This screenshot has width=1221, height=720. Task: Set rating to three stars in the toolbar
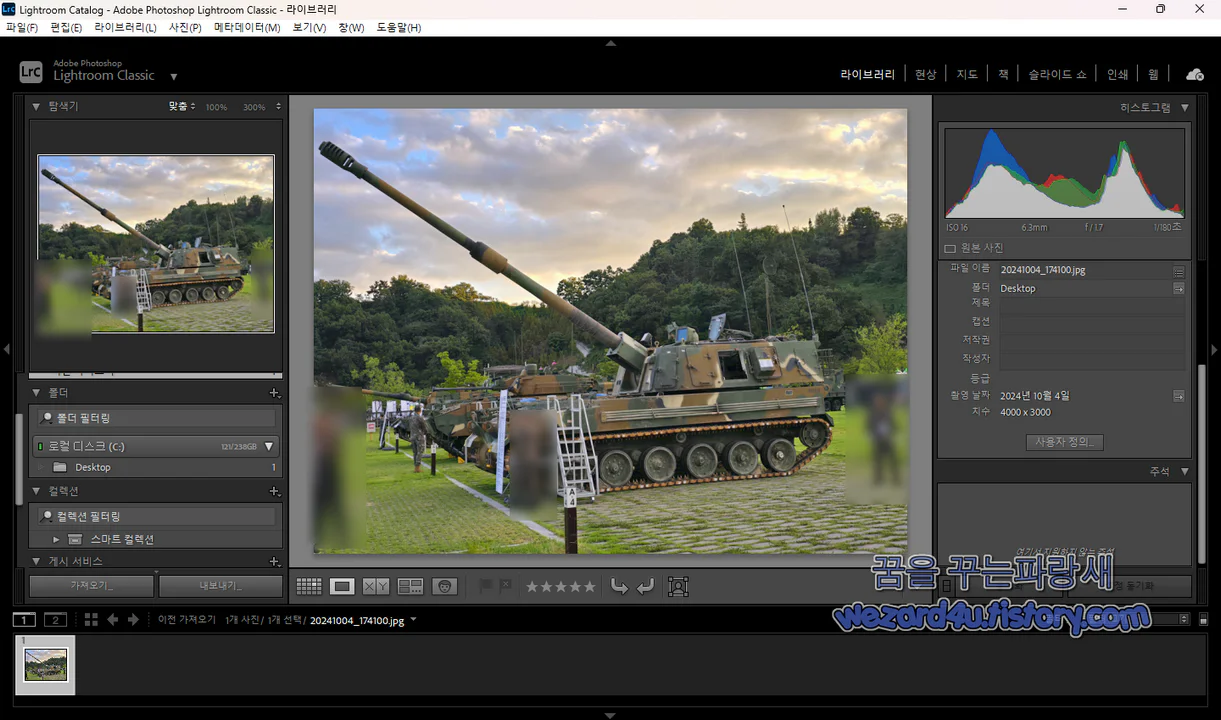click(561, 587)
